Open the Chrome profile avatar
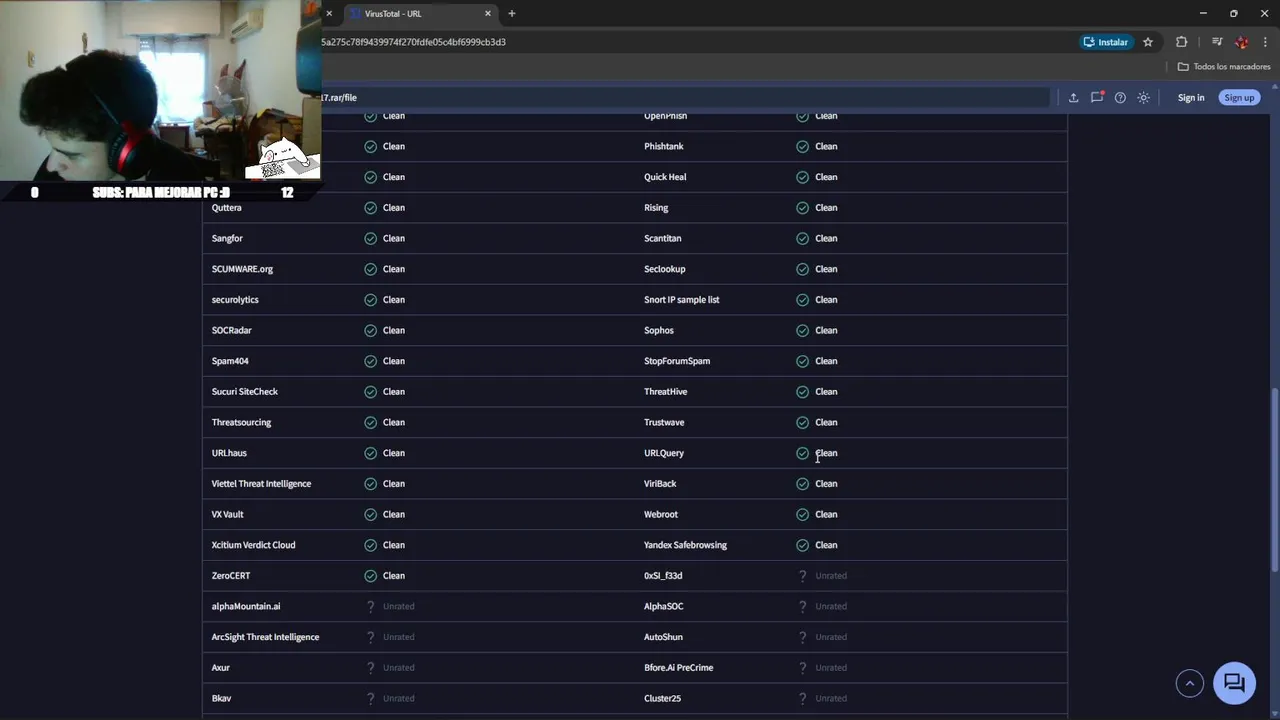Image resolution: width=1280 pixels, height=720 pixels. 1242,42
